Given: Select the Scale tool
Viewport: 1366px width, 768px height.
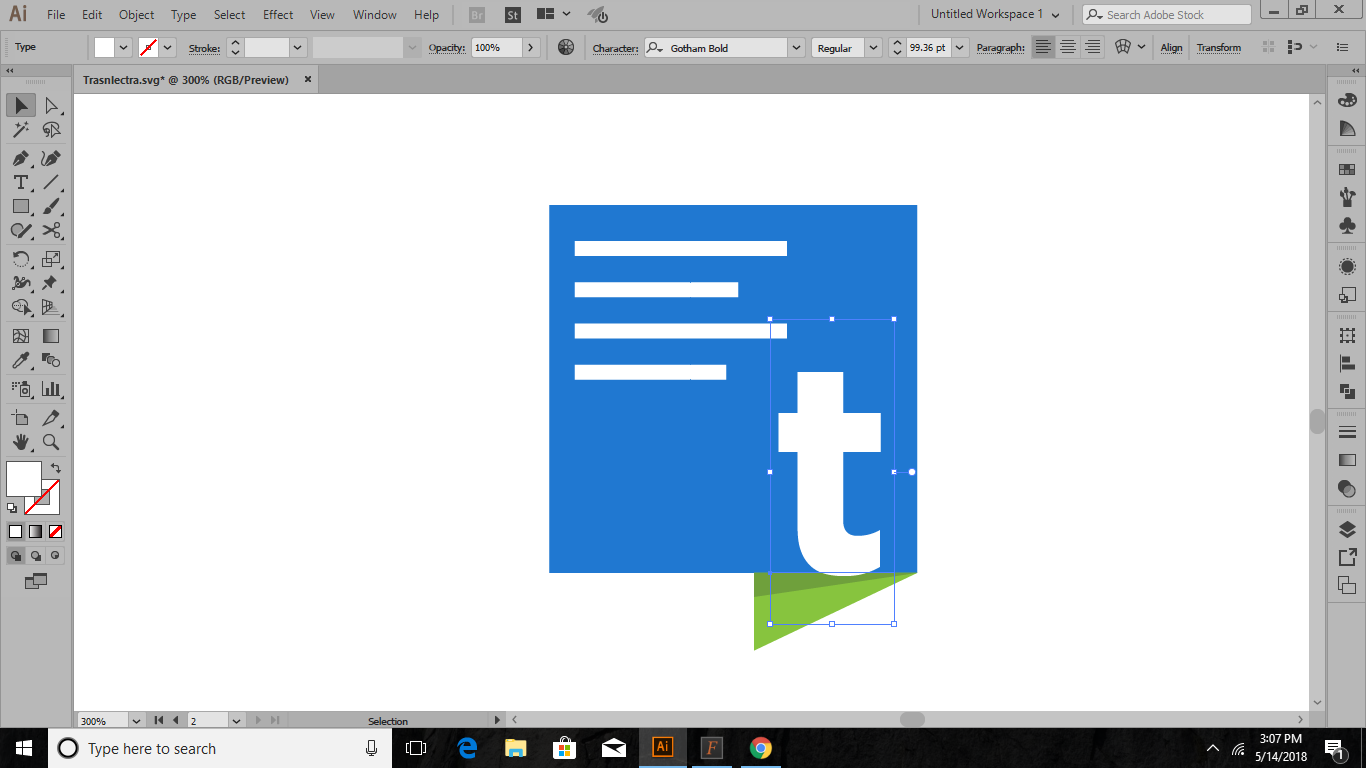Looking at the screenshot, I should [51, 259].
